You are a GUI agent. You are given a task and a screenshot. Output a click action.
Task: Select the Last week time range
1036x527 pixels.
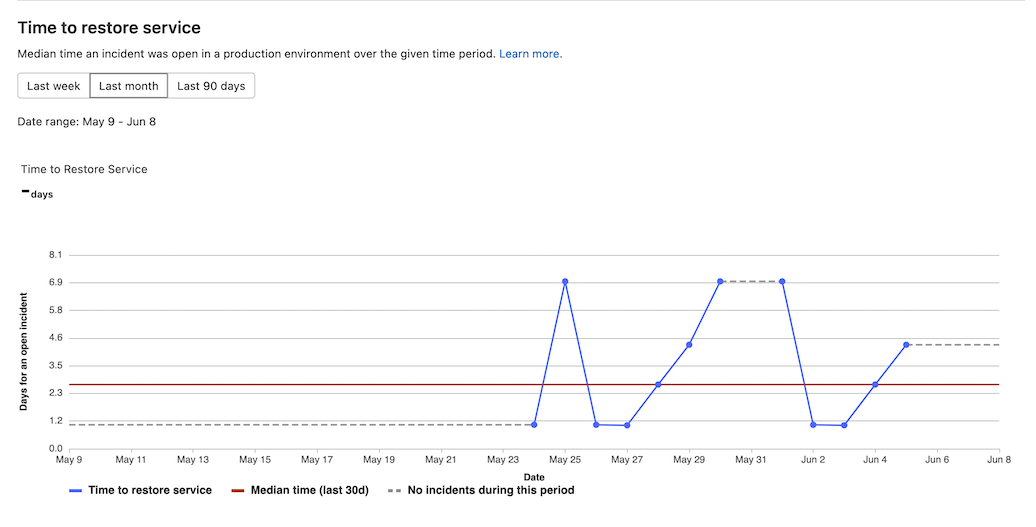click(x=53, y=86)
